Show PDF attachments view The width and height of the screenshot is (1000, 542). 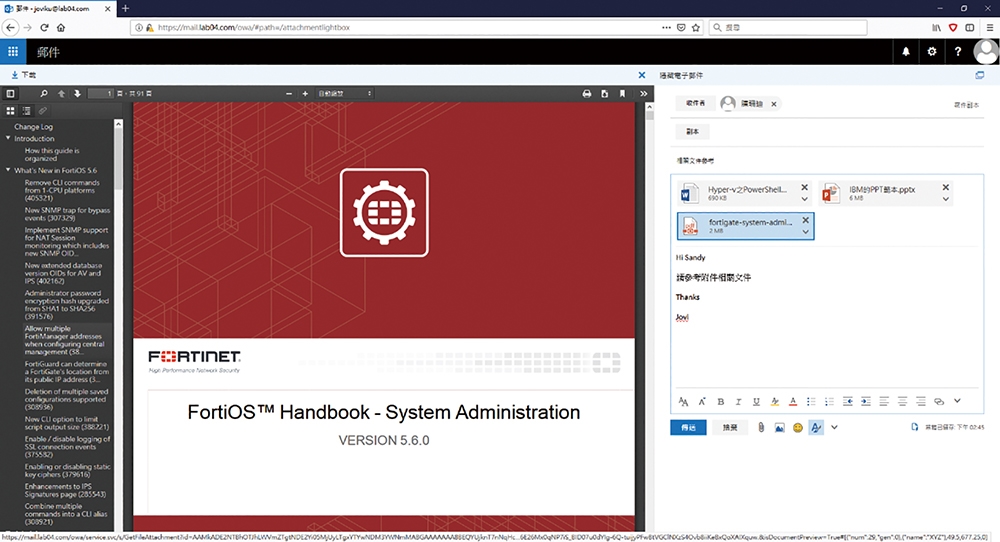tap(43, 111)
